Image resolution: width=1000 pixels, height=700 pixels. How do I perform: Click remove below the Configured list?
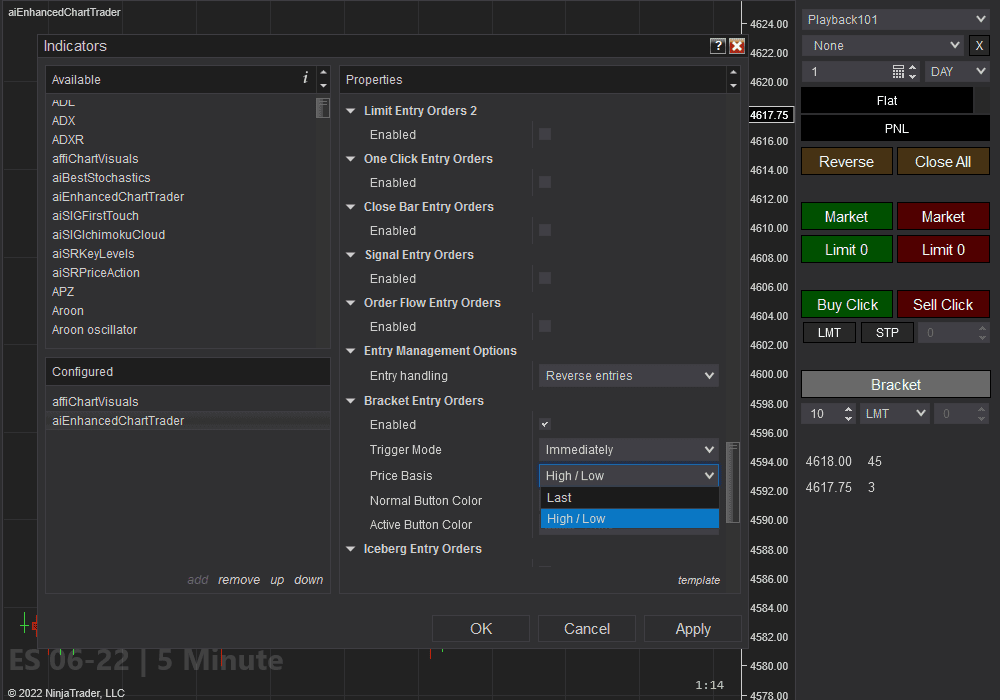[x=239, y=579]
